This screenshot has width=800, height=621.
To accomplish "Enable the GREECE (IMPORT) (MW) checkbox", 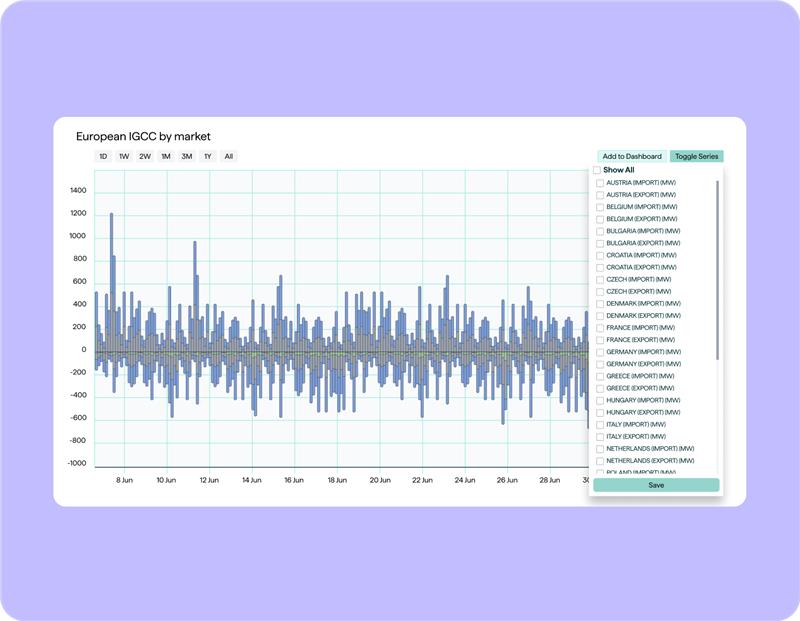I will pyautogui.click(x=600, y=376).
